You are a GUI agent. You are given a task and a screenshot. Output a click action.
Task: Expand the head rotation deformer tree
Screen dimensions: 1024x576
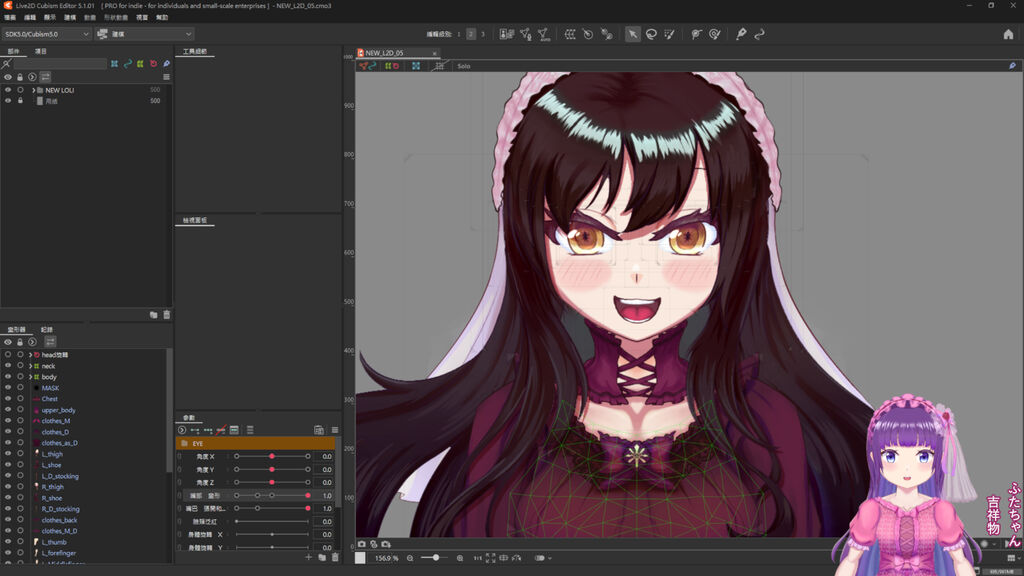coord(31,355)
